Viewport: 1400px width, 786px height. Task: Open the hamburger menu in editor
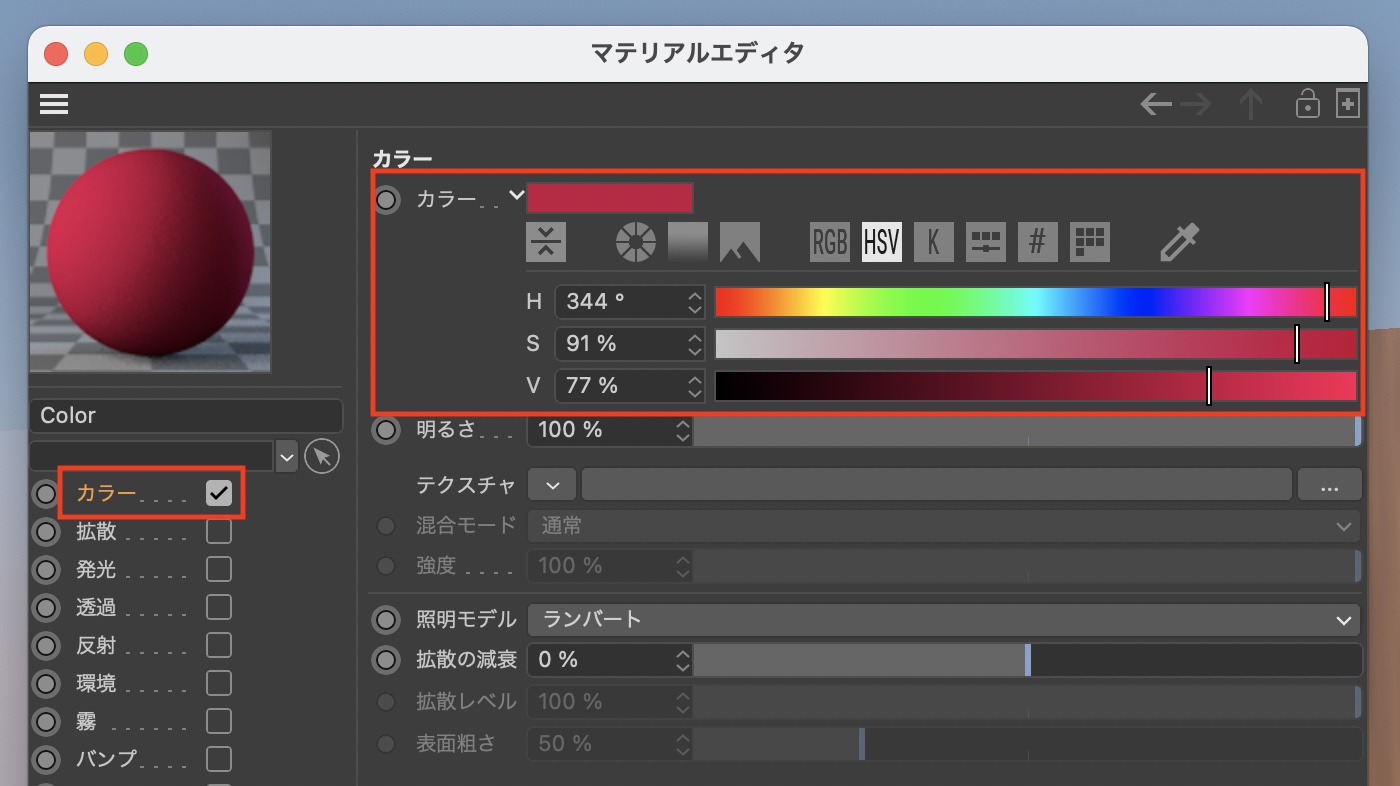[x=54, y=104]
